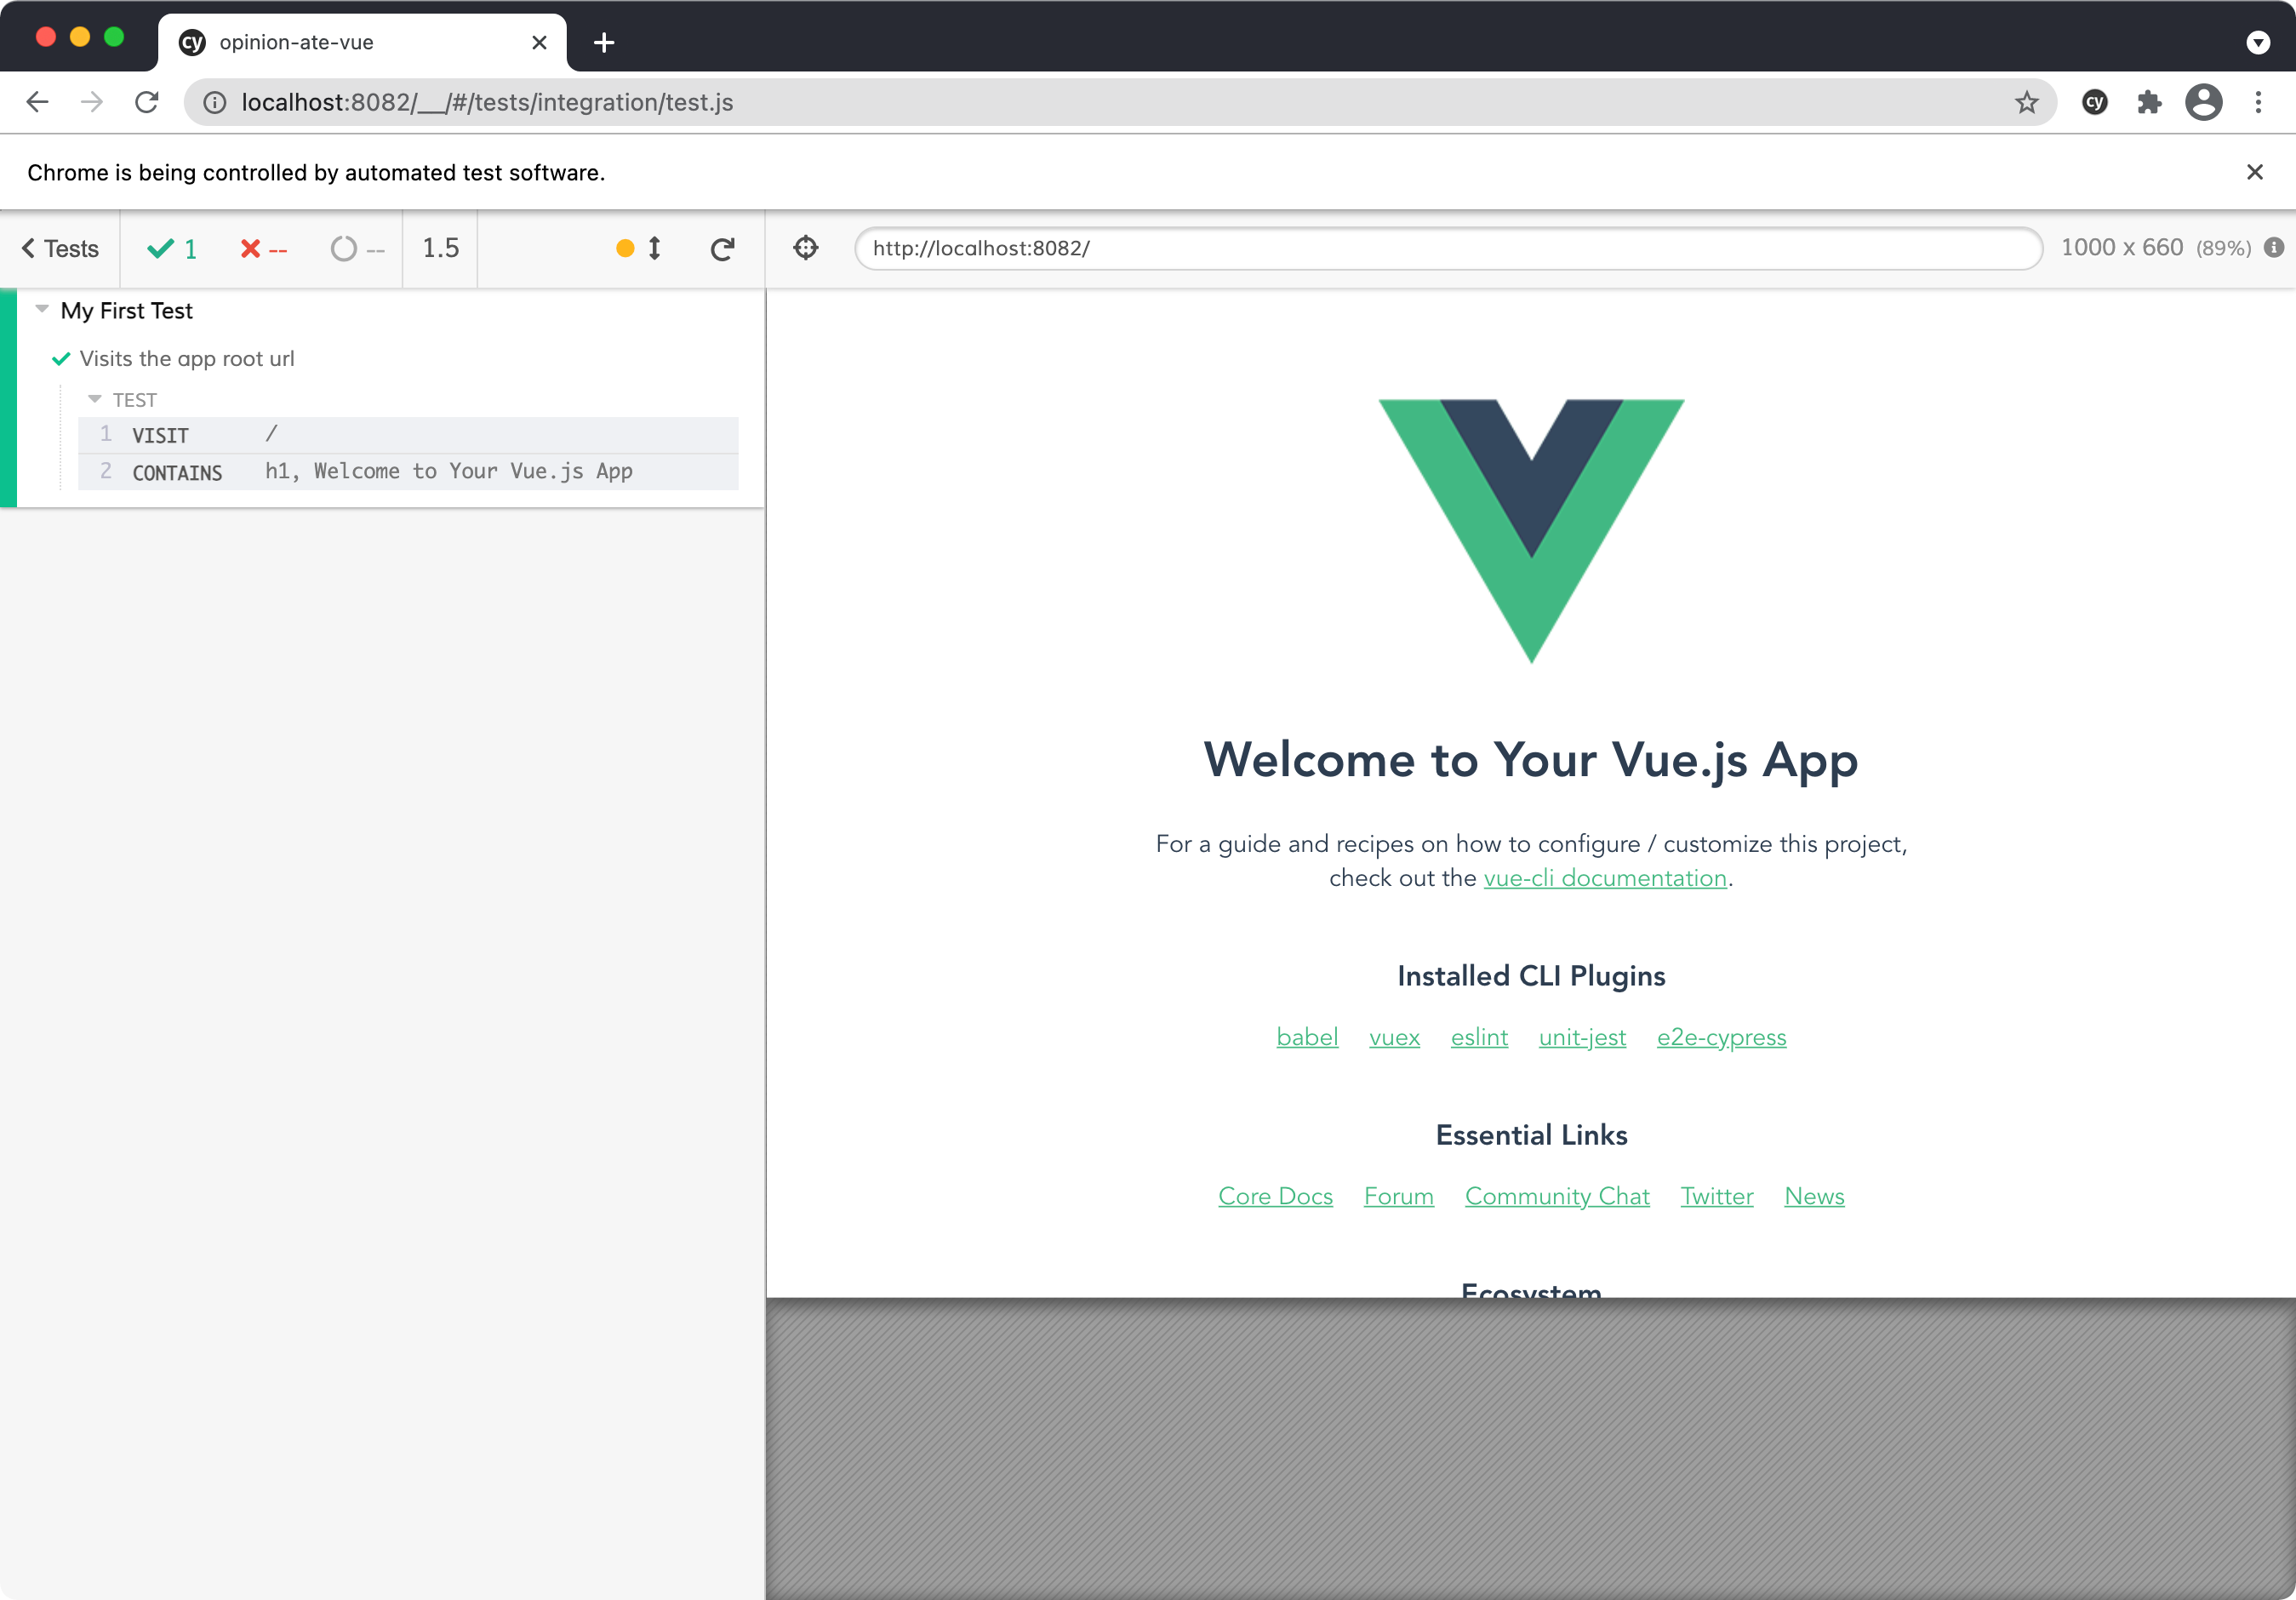Bookmark this page with the star icon
Screen dimensions: 2296x1600
pos(2026,102)
